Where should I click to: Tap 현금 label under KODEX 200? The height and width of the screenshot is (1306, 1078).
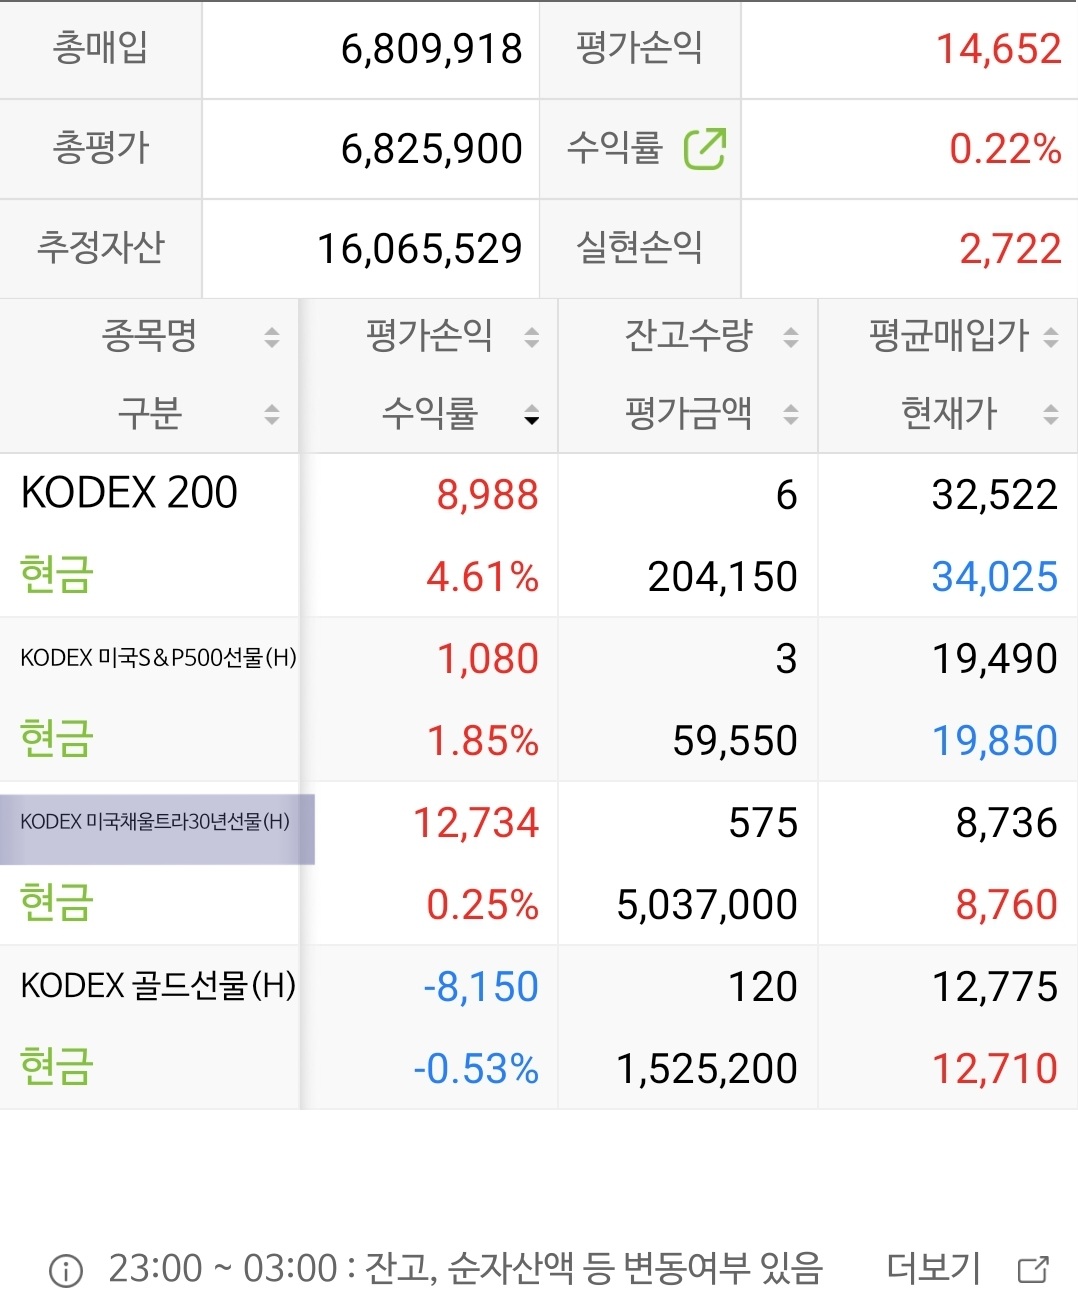[57, 575]
